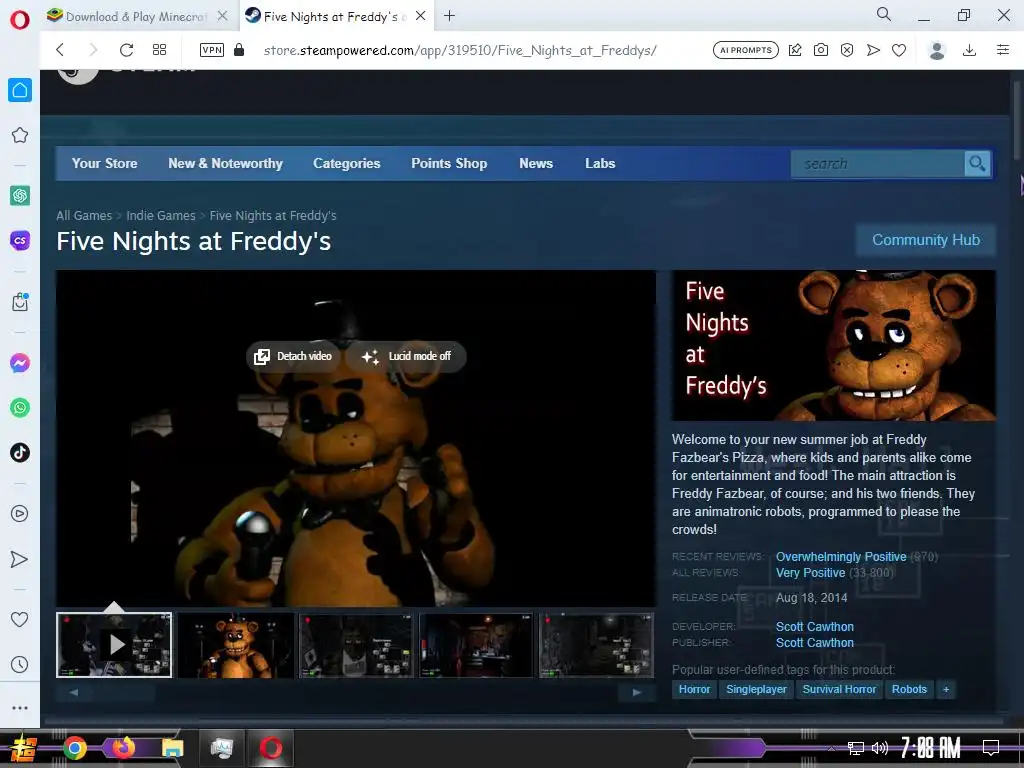
Task: Open the downloads icon in toolbar
Action: tap(970, 50)
